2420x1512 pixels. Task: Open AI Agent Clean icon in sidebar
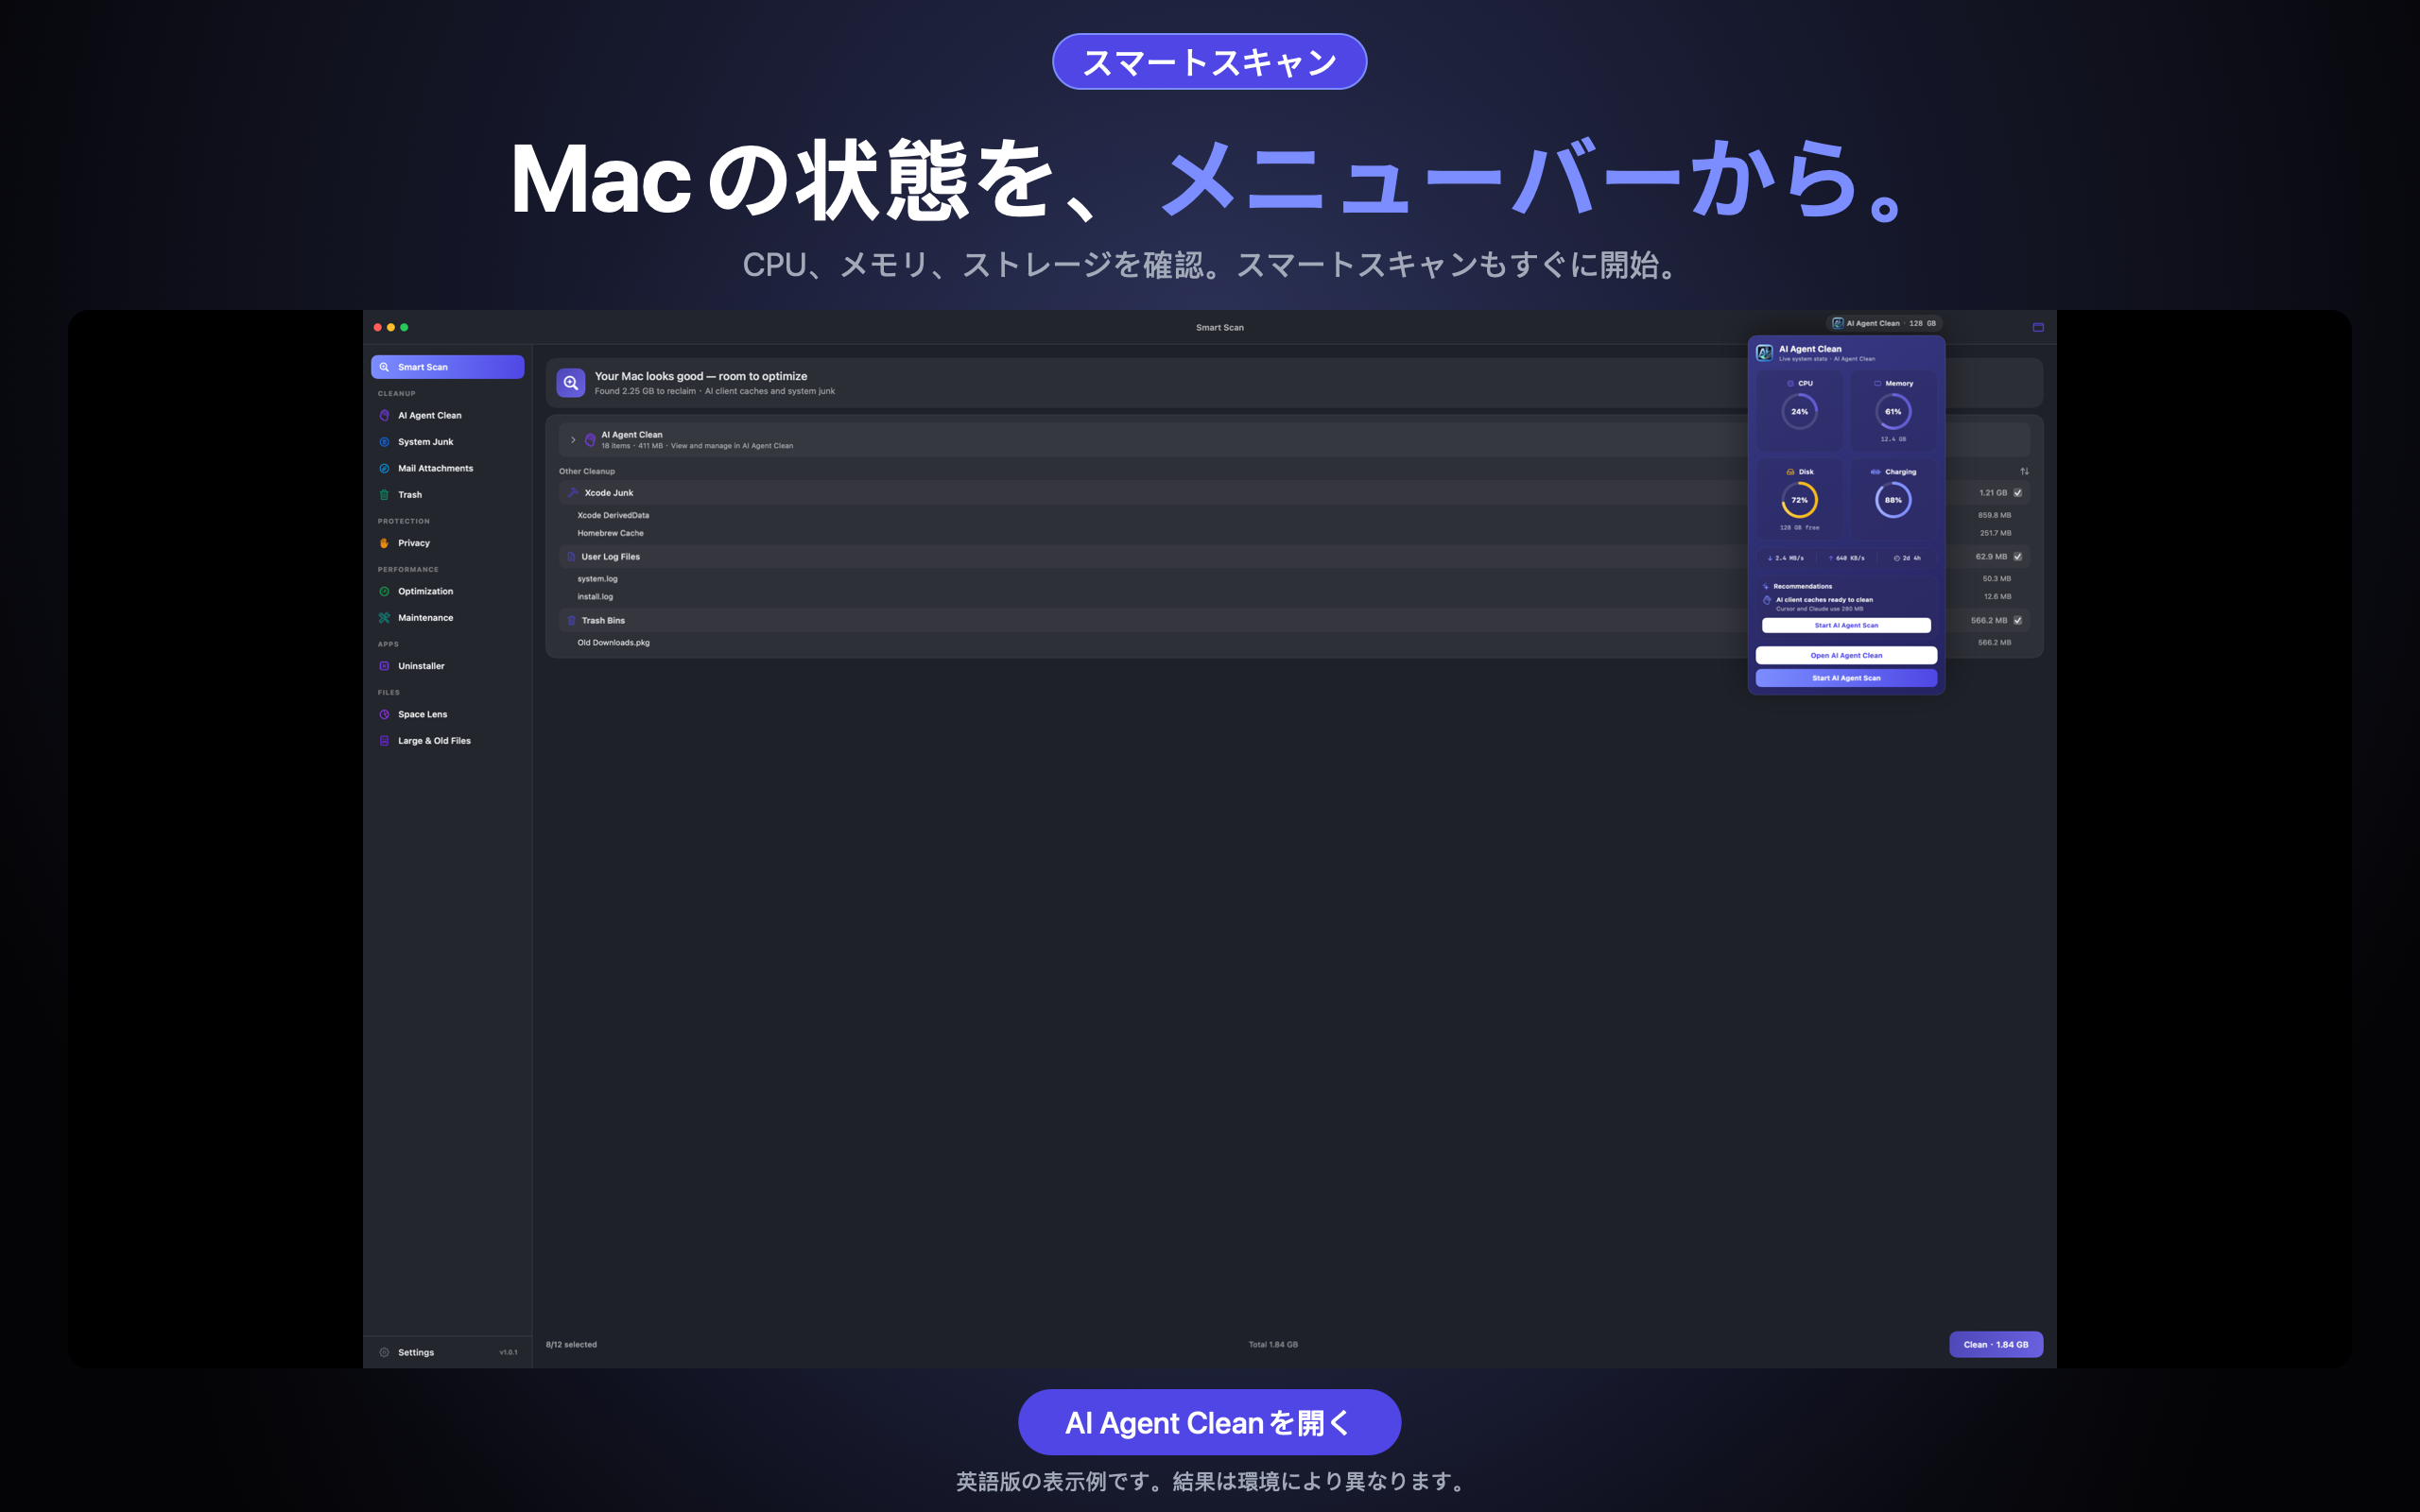click(x=384, y=415)
